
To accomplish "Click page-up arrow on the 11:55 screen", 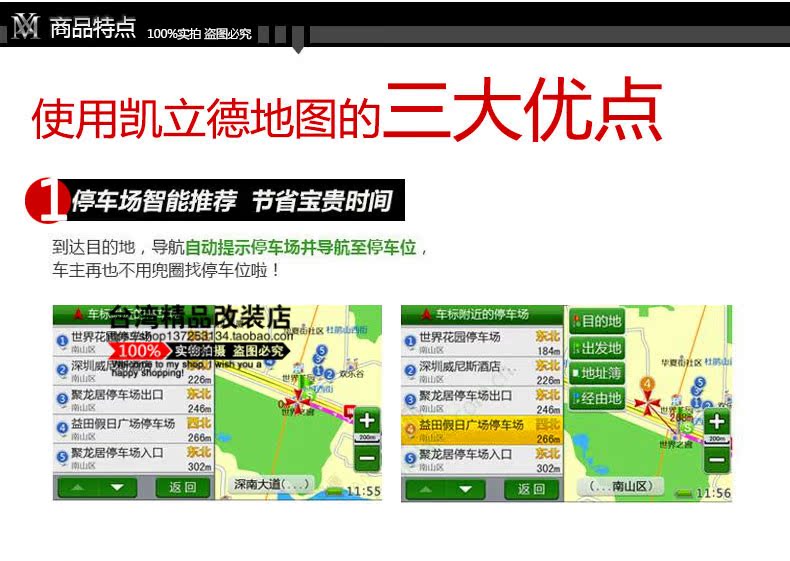I will tap(78, 487).
